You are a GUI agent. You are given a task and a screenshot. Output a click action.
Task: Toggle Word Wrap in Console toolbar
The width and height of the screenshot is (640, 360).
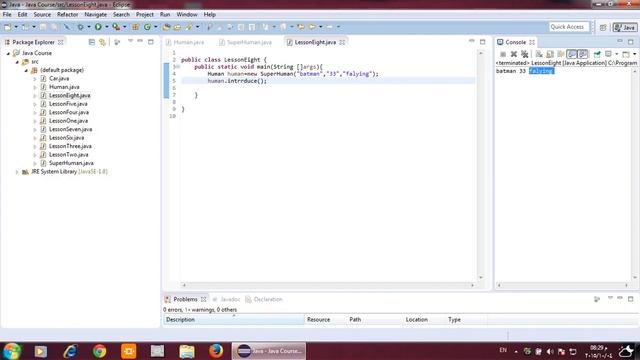[x=561, y=54]
